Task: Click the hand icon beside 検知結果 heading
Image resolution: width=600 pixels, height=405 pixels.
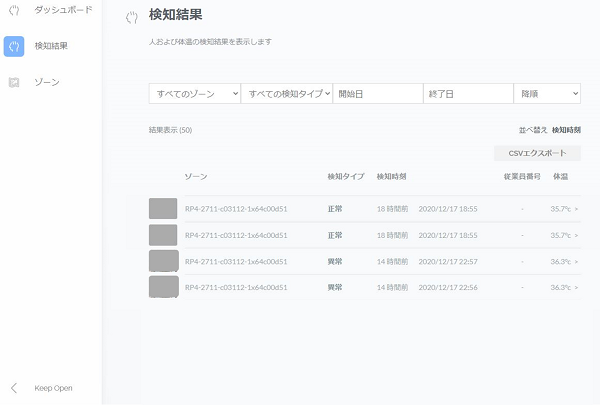Action: pos(132,18)
